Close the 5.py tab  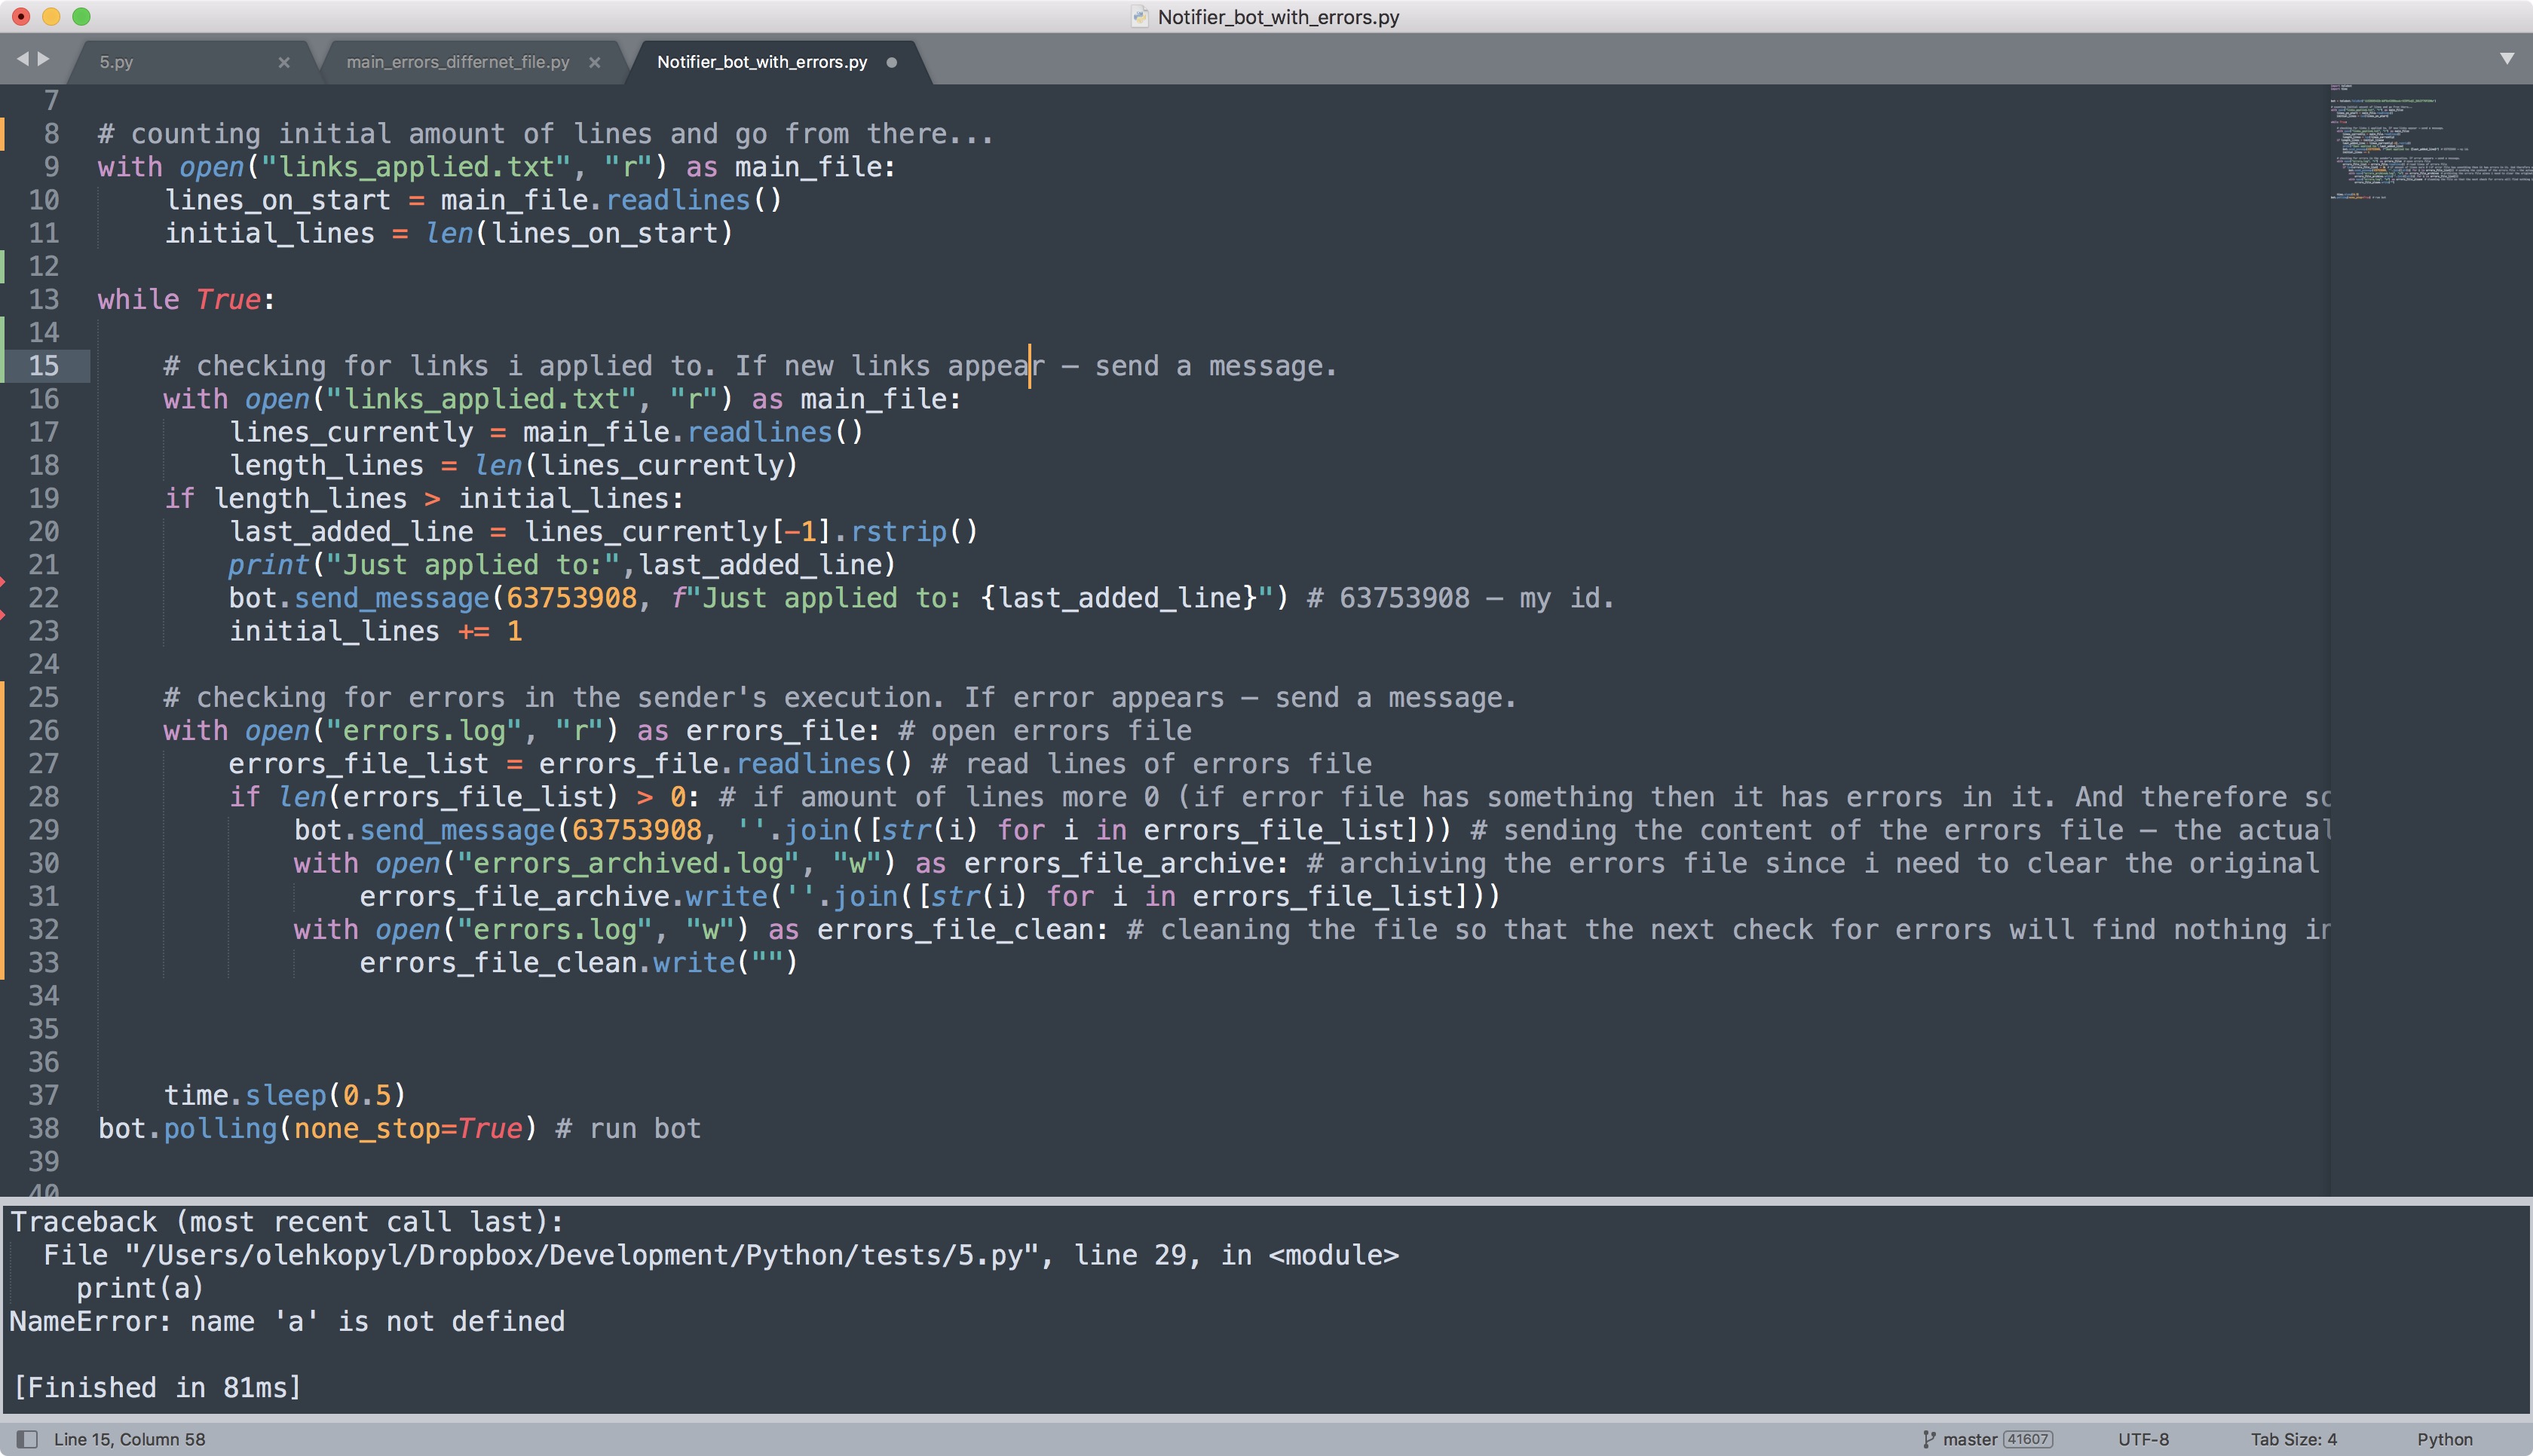(284, 62)
